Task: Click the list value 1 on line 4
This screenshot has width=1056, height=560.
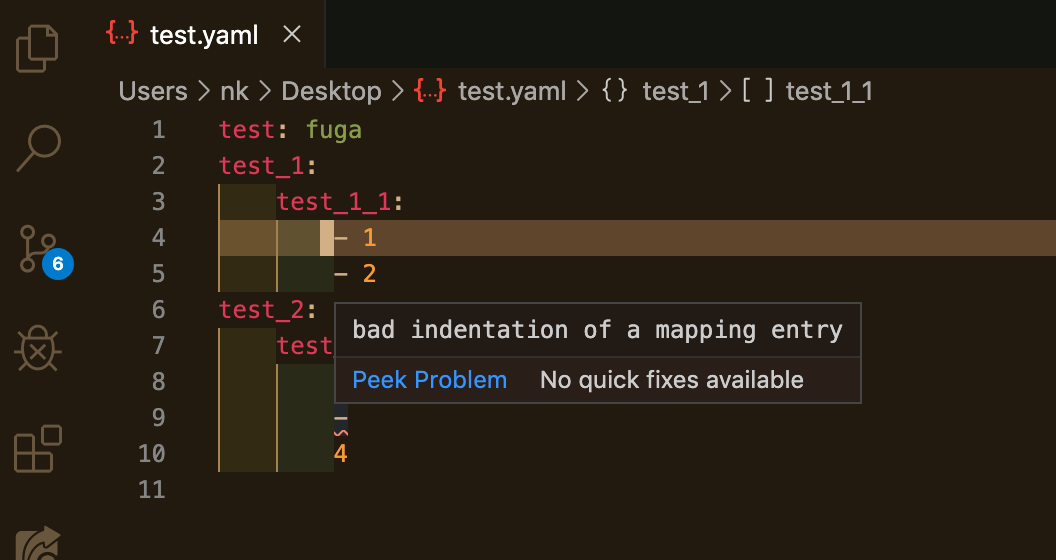Action: click(x=369, y=238)
